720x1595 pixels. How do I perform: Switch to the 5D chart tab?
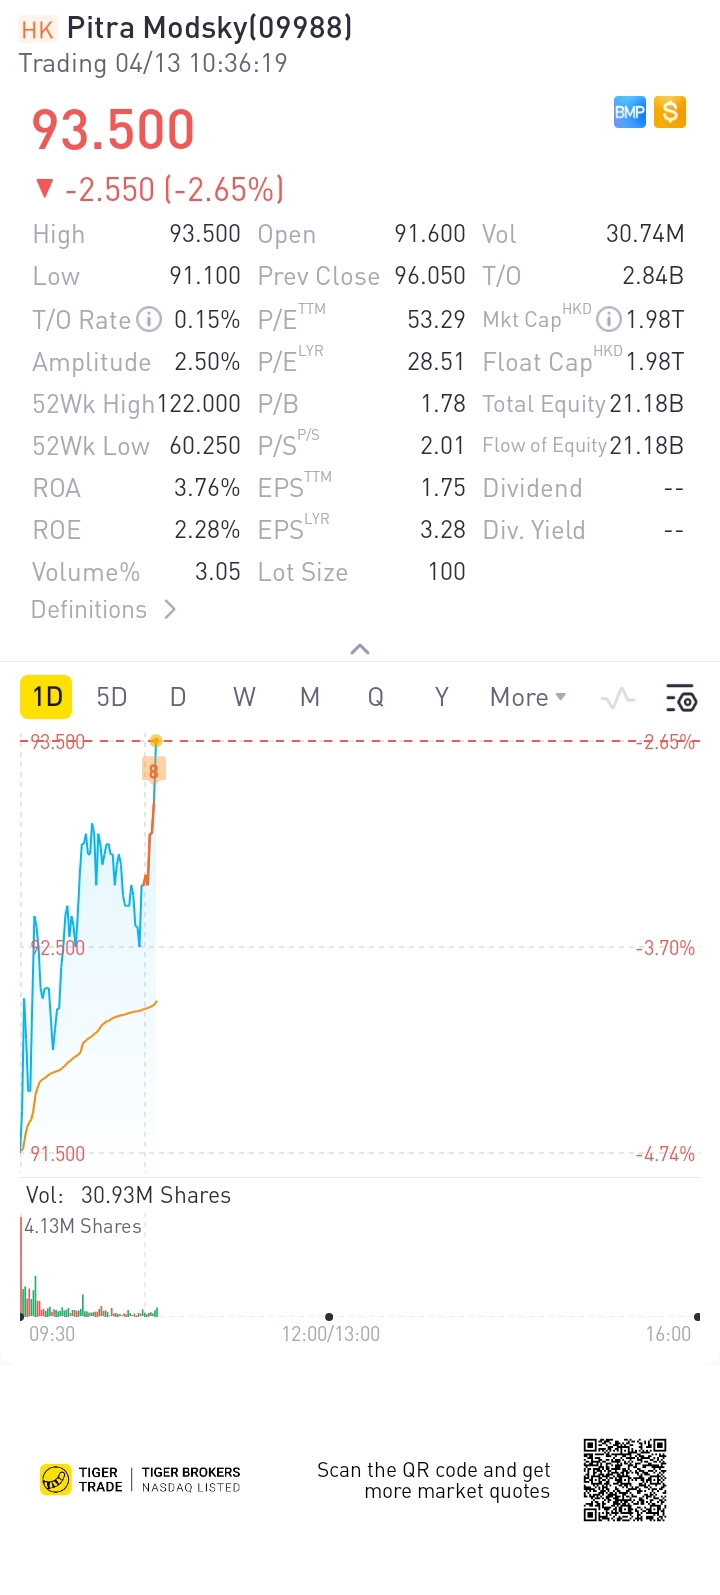pyautogui.click(x=112, y=697)
